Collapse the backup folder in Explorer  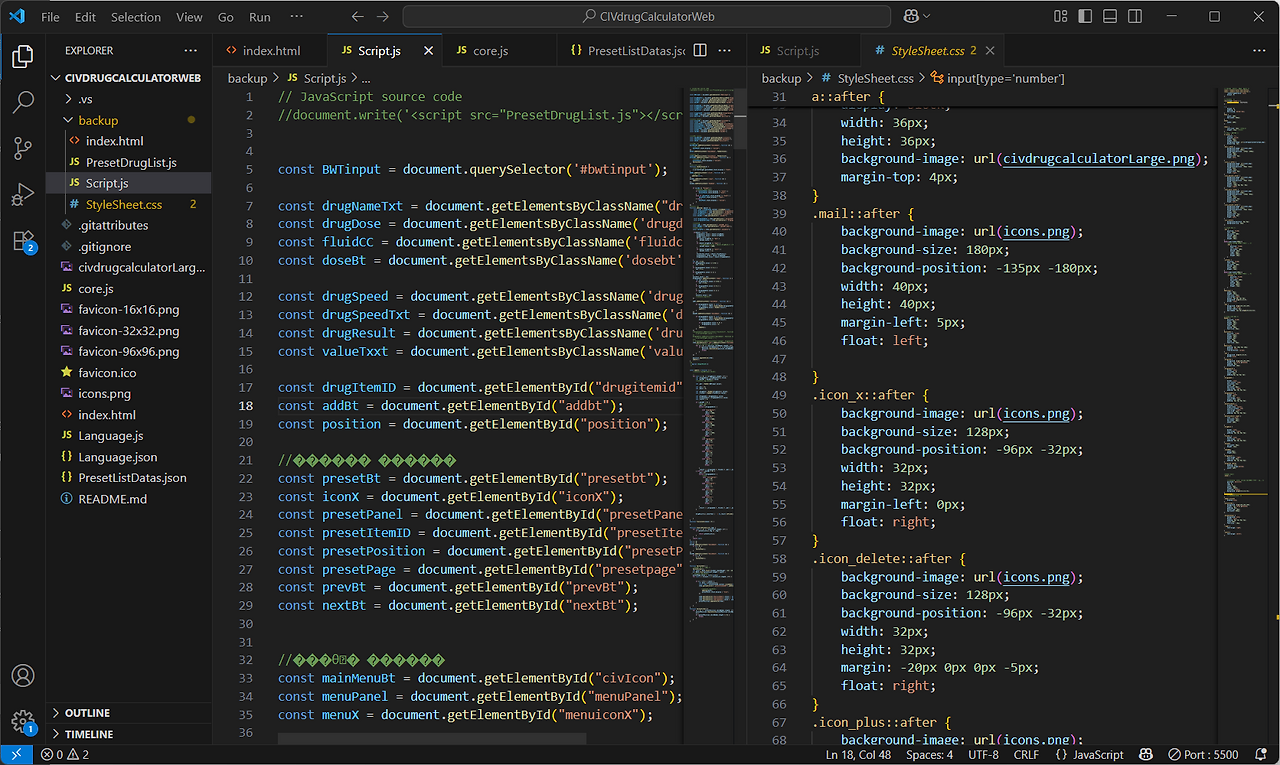(x=97, y=120)
